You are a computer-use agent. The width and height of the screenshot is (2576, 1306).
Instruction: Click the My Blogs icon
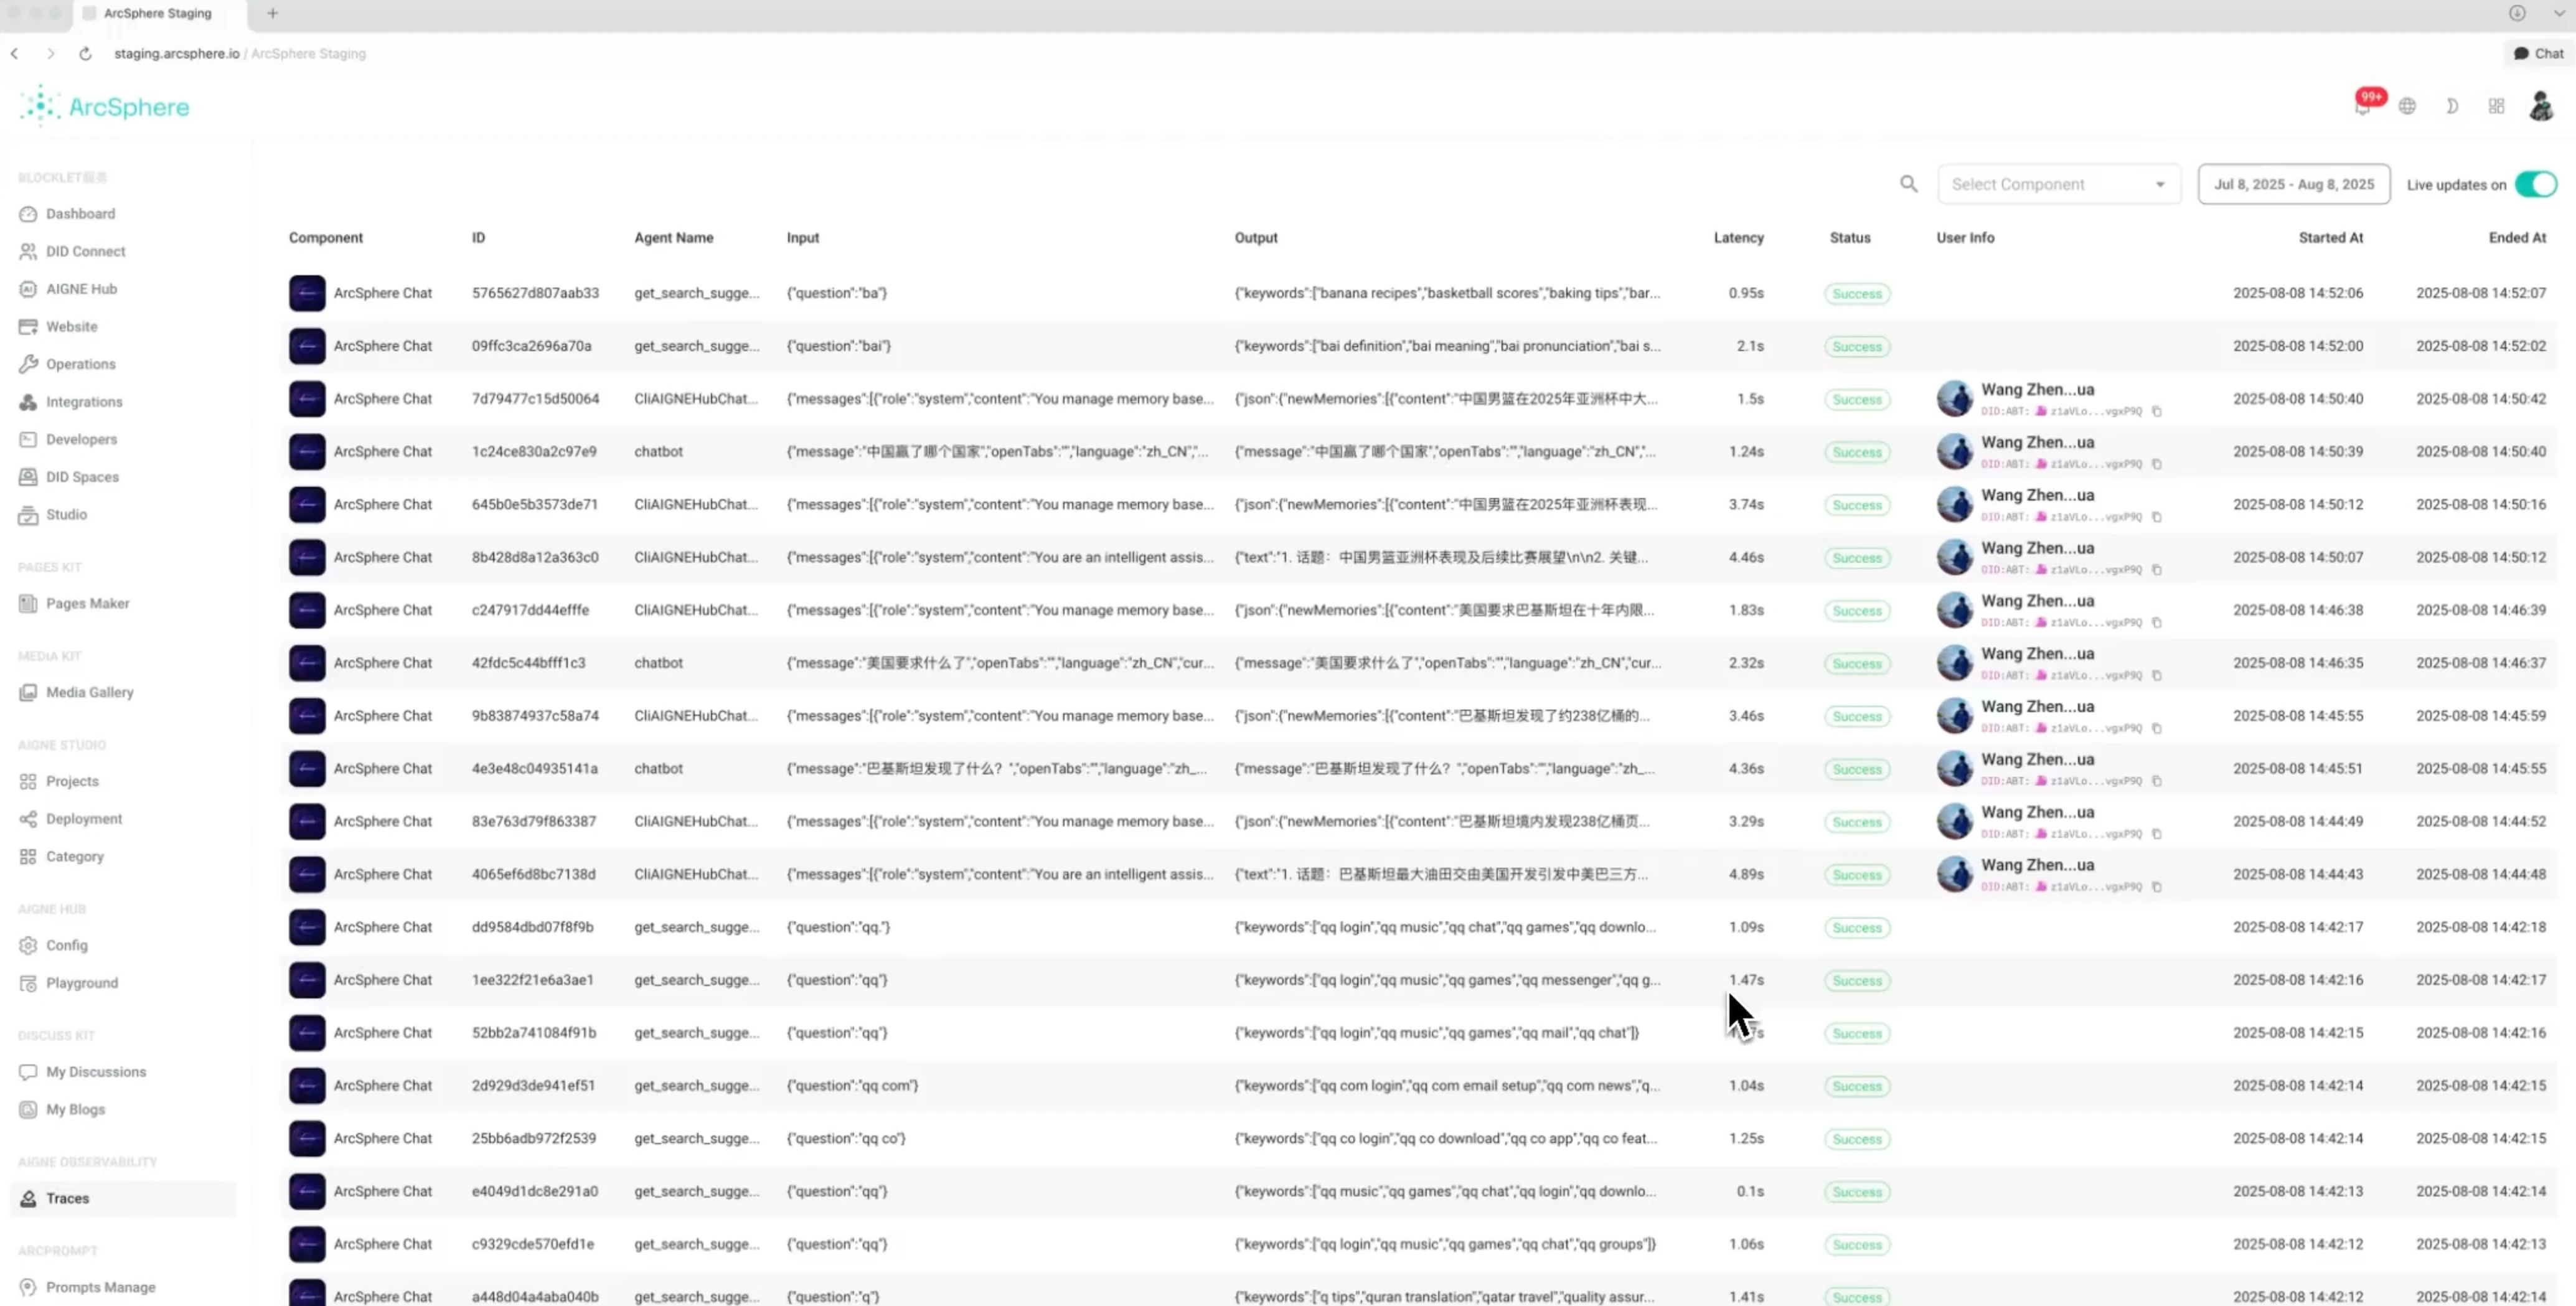tap(28, 1109)
